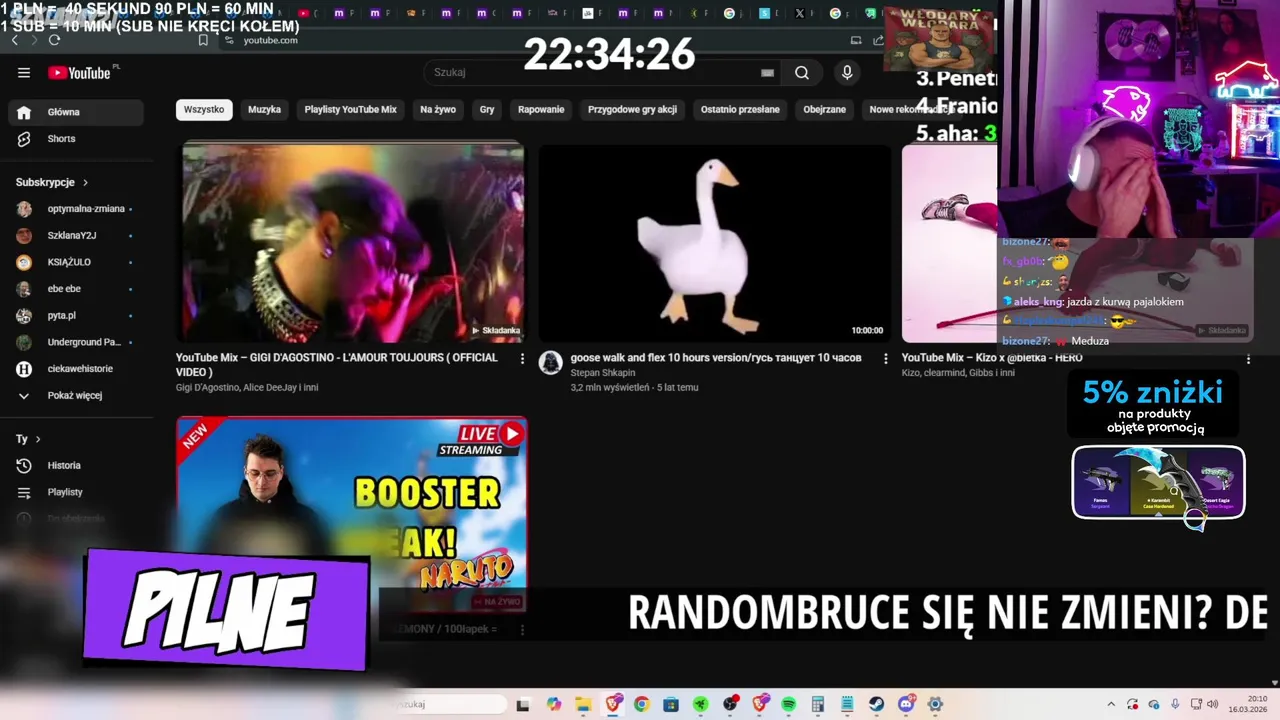Select the Gry filter chip

(x=487, y=109)
